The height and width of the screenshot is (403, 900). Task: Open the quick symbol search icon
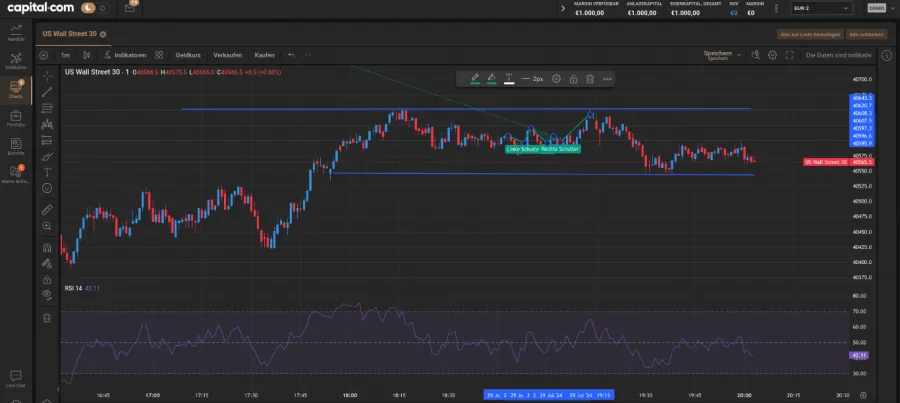pos(756,55)
